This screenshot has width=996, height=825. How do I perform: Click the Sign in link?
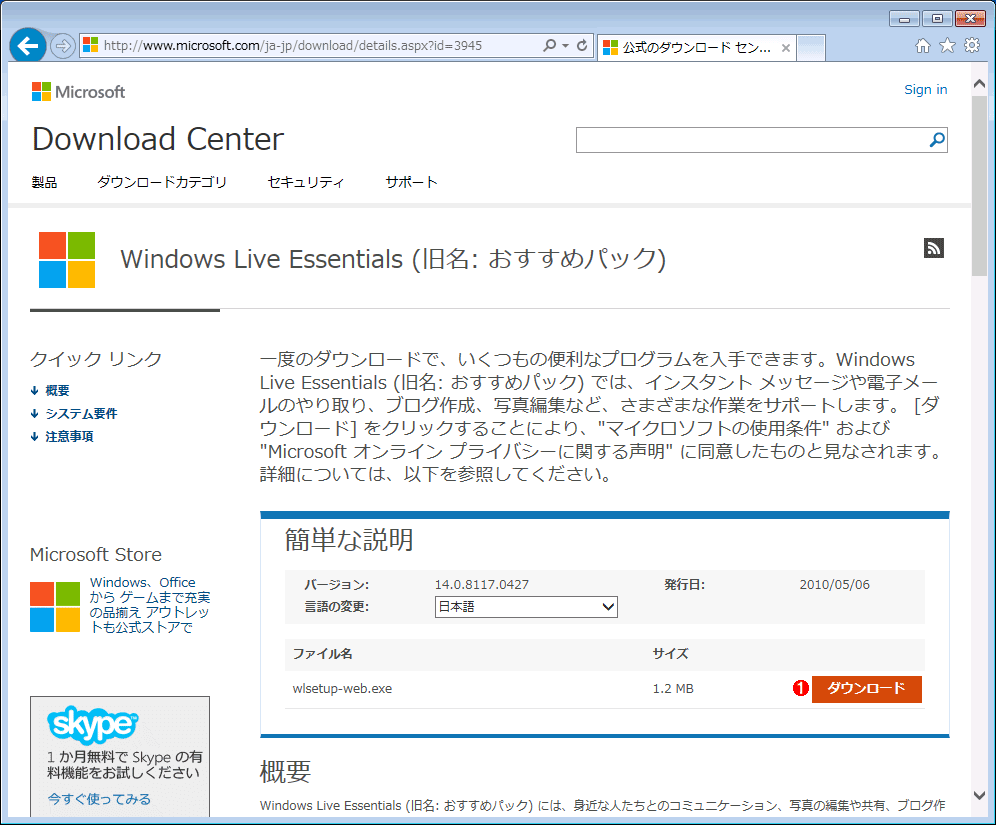point(925,90)
